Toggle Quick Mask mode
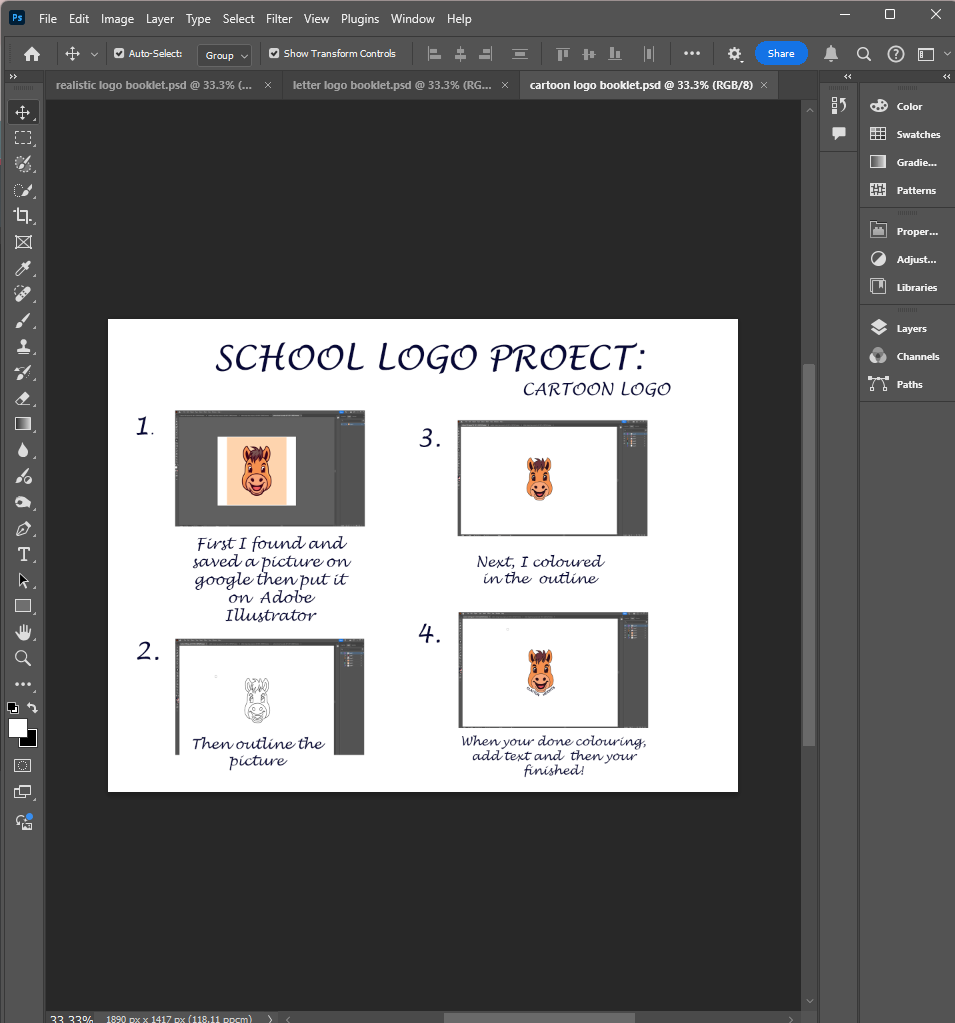This screenshot has width=955, height=1023. (23, 765)
